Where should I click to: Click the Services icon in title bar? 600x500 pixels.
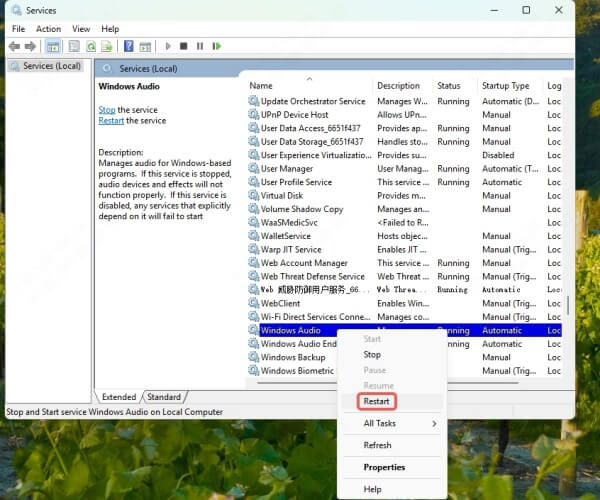[16, 10]
